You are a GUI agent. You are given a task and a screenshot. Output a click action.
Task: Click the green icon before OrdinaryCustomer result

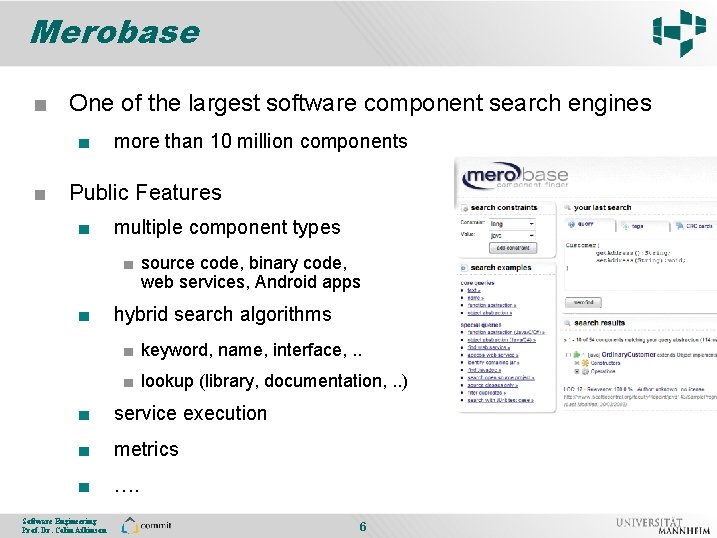point(577,354)
